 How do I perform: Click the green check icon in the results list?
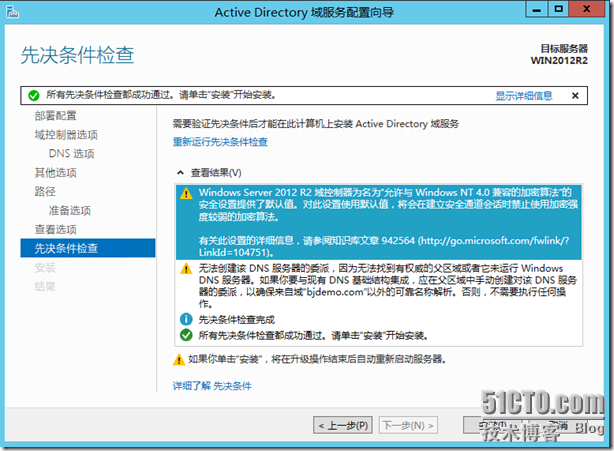tap(186, 336)
